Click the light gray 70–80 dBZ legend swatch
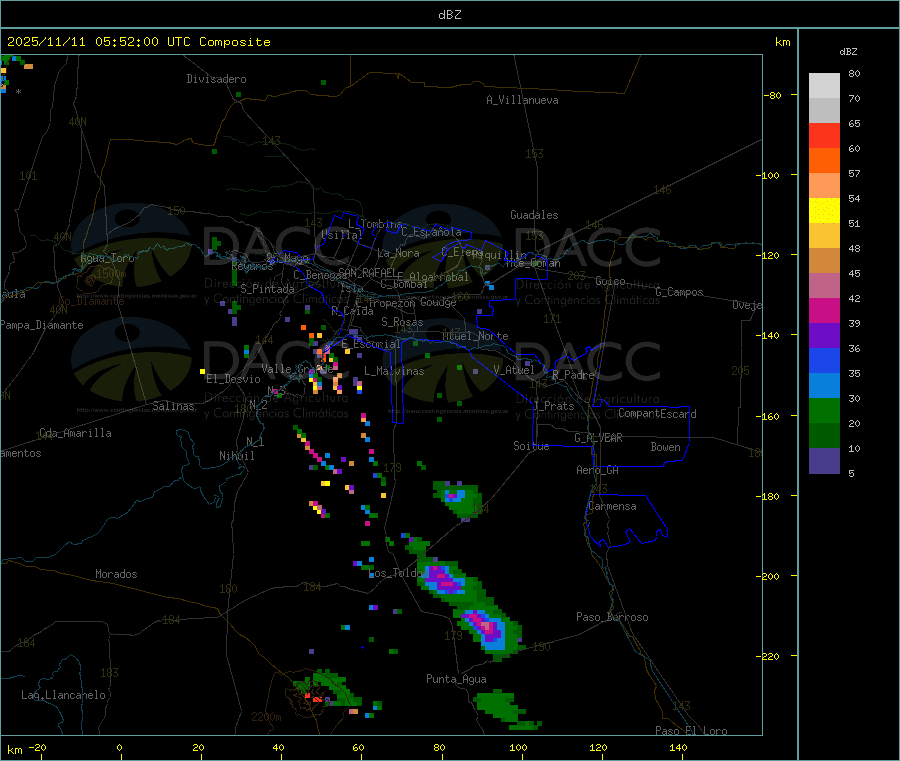 (x=824, y=86)
